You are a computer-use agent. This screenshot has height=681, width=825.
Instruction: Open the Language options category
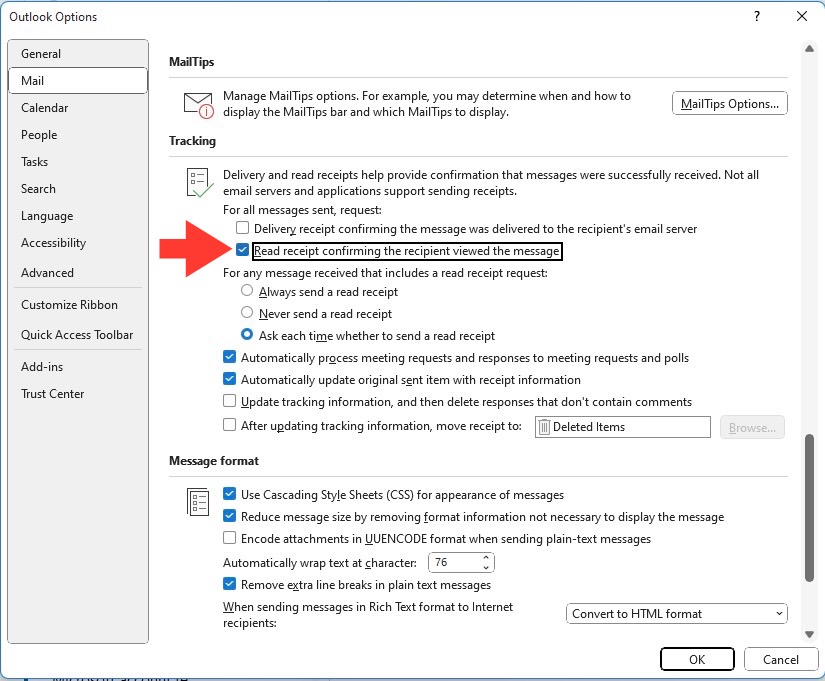click(x=78, y=216)
